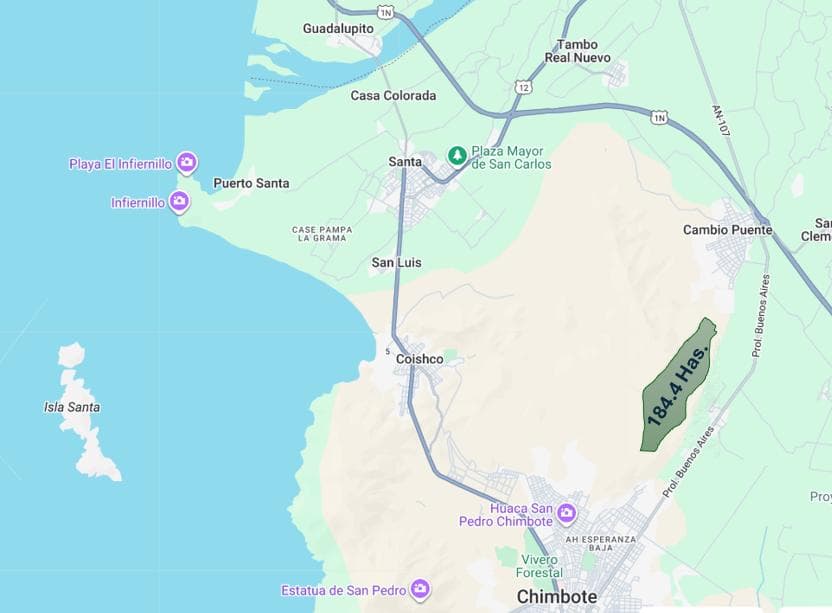Image resolution: width=832 pixels, height=613 pixels.
Task: Click the Tambo Real Nuevo label
Action: pos(577,51)
